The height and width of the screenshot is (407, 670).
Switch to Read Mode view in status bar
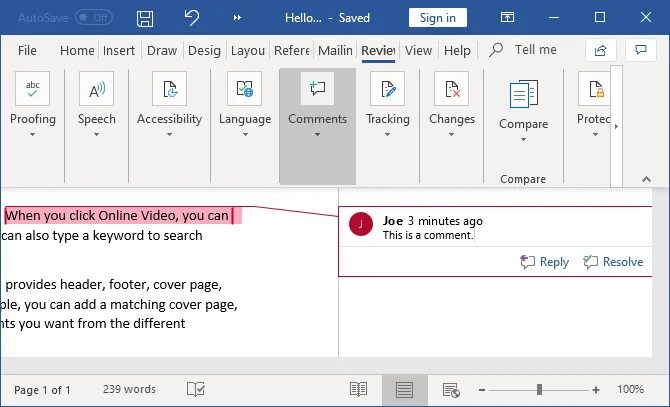358,389
